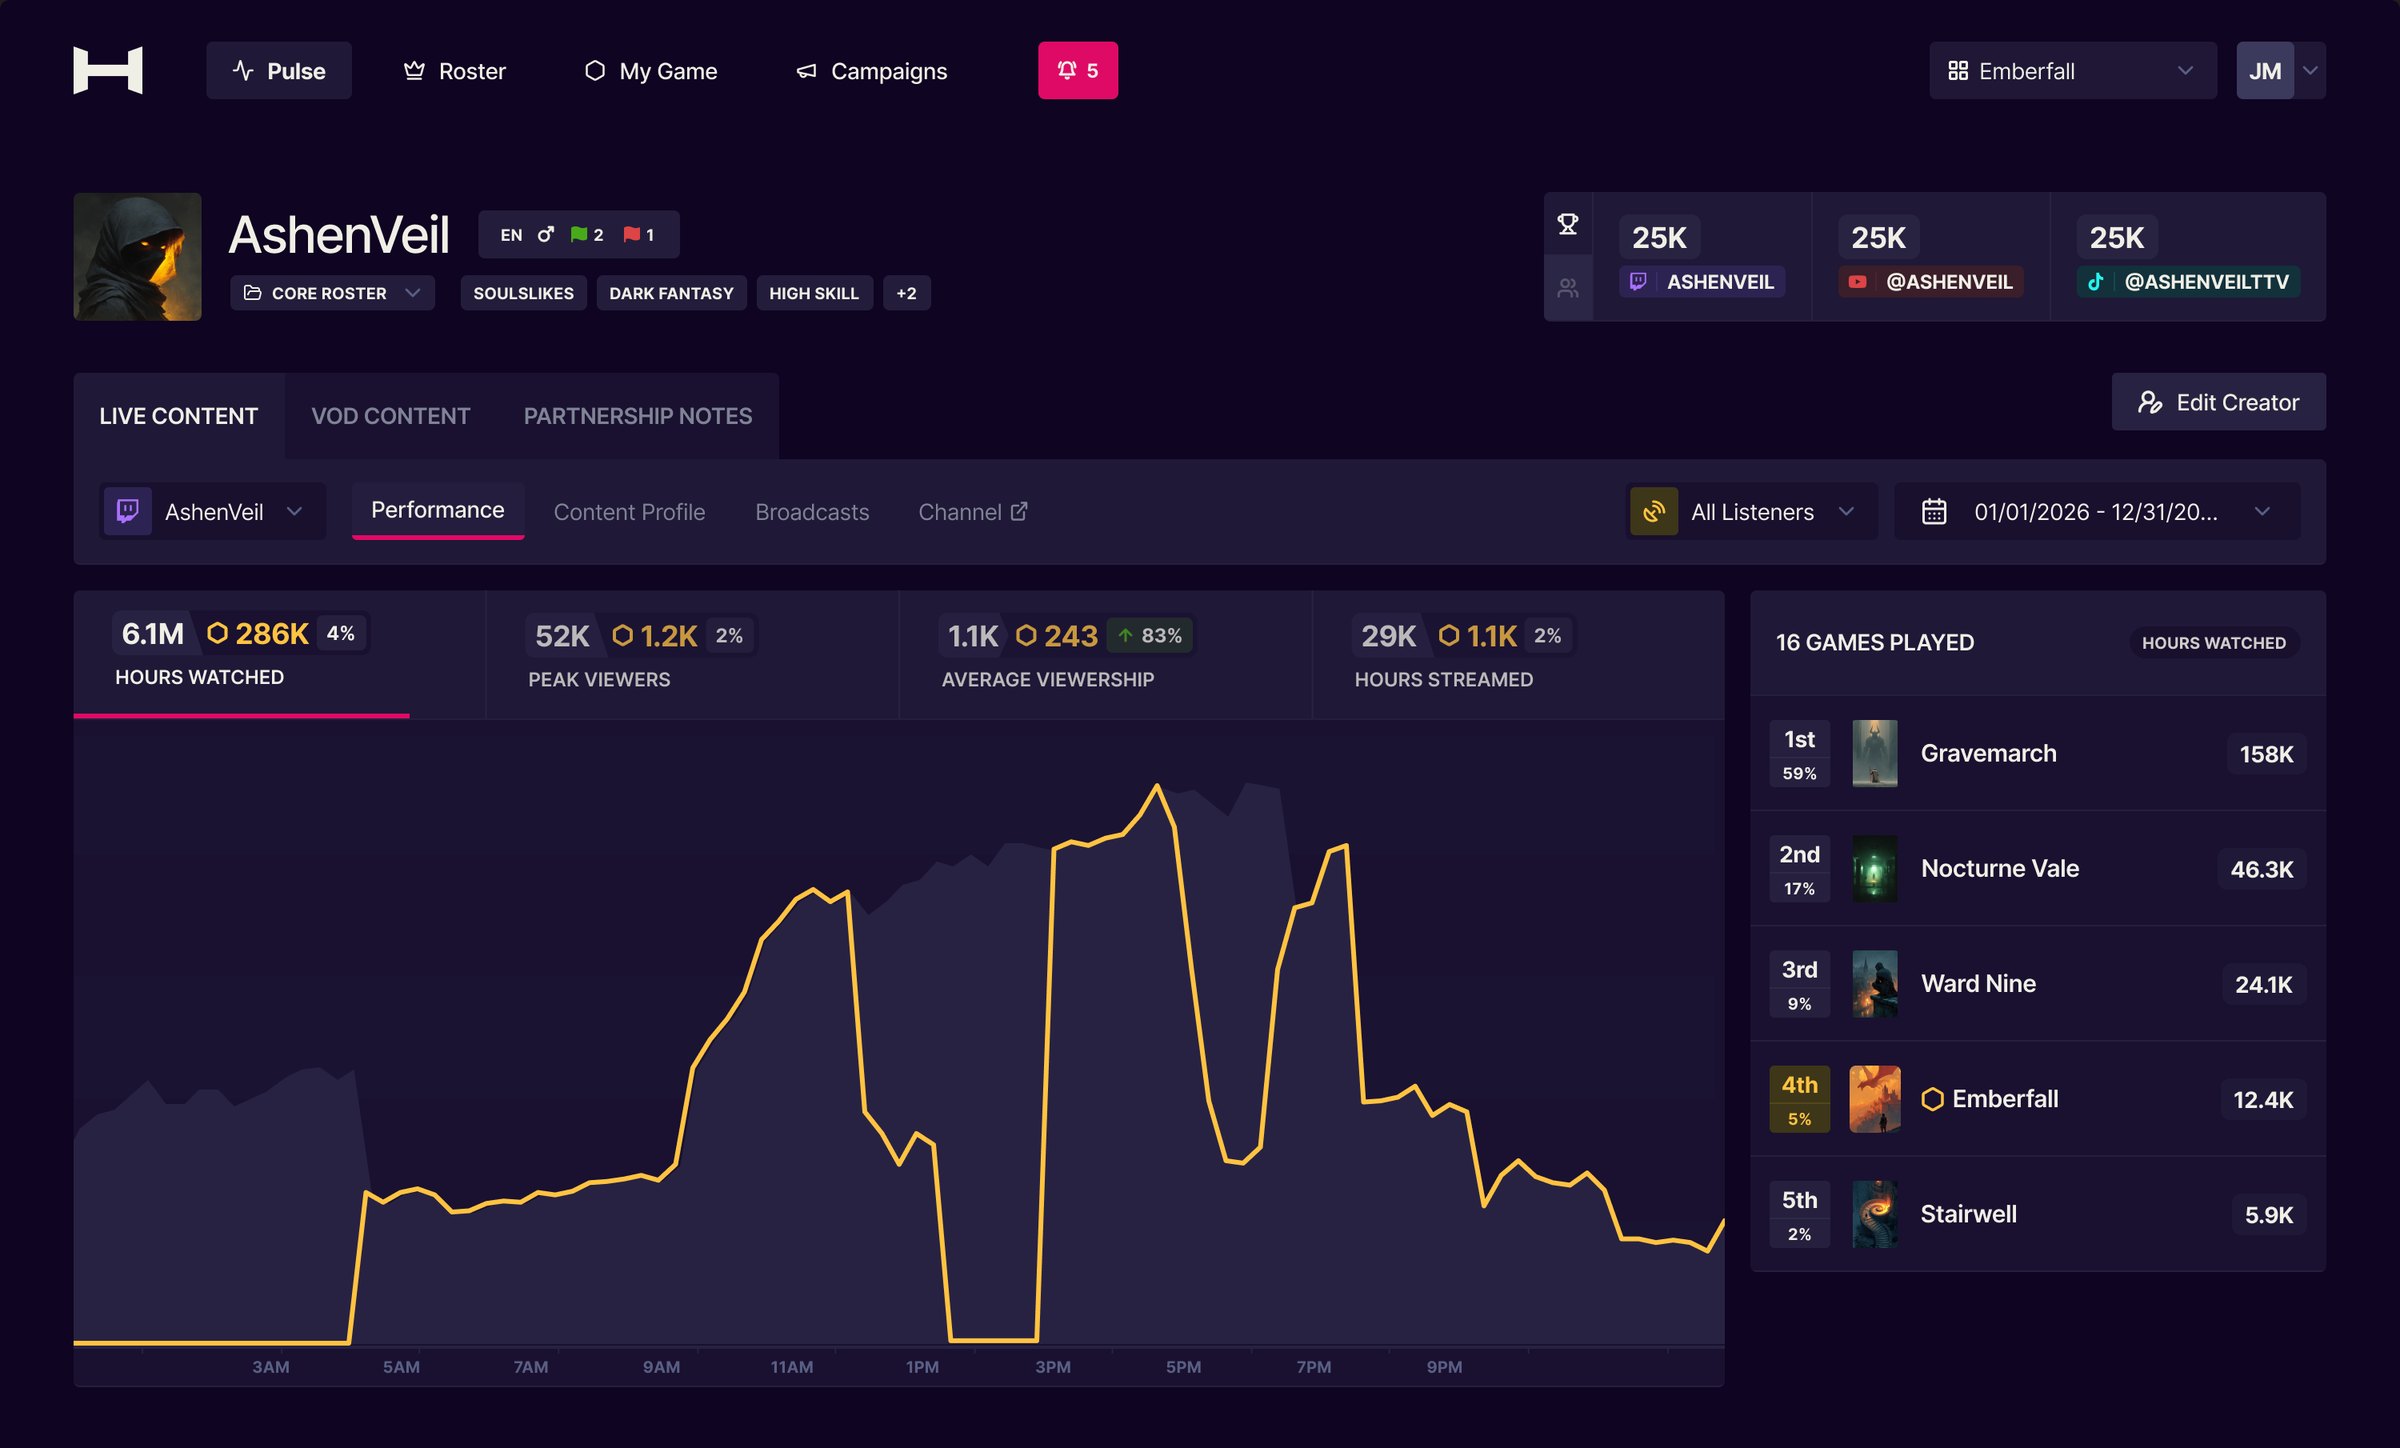Screen dimensions: 2400x1448
Task: Click AshenVeil's hooded profile picture
Action: pyautogui.click(x=138, y=257)
